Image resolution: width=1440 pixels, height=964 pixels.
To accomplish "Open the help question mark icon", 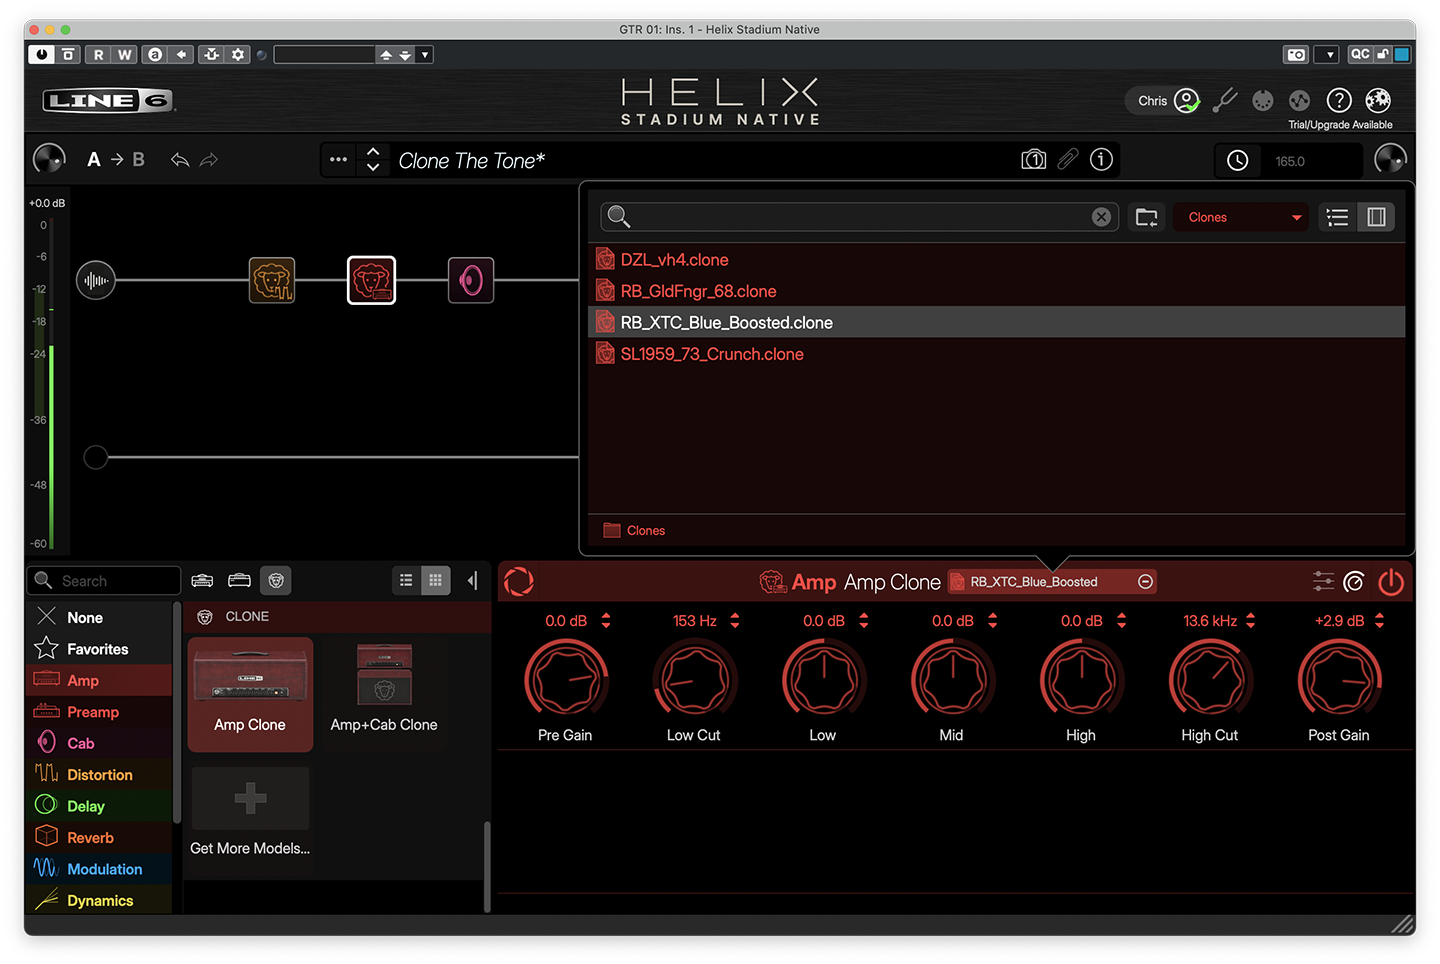I will point(1339,100).
